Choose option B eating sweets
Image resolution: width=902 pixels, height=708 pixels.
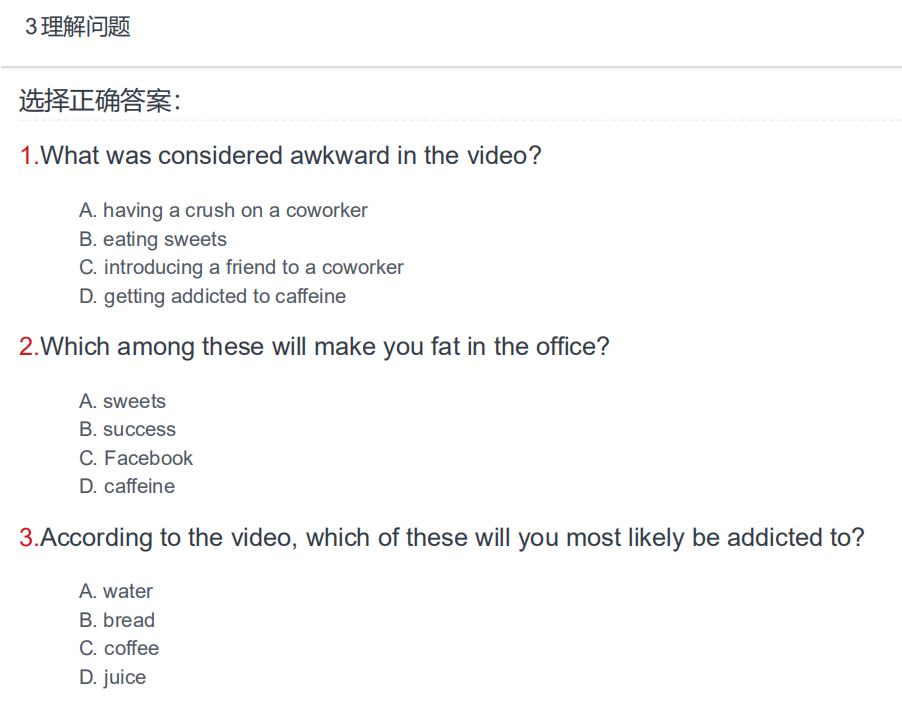click(153, 239)
